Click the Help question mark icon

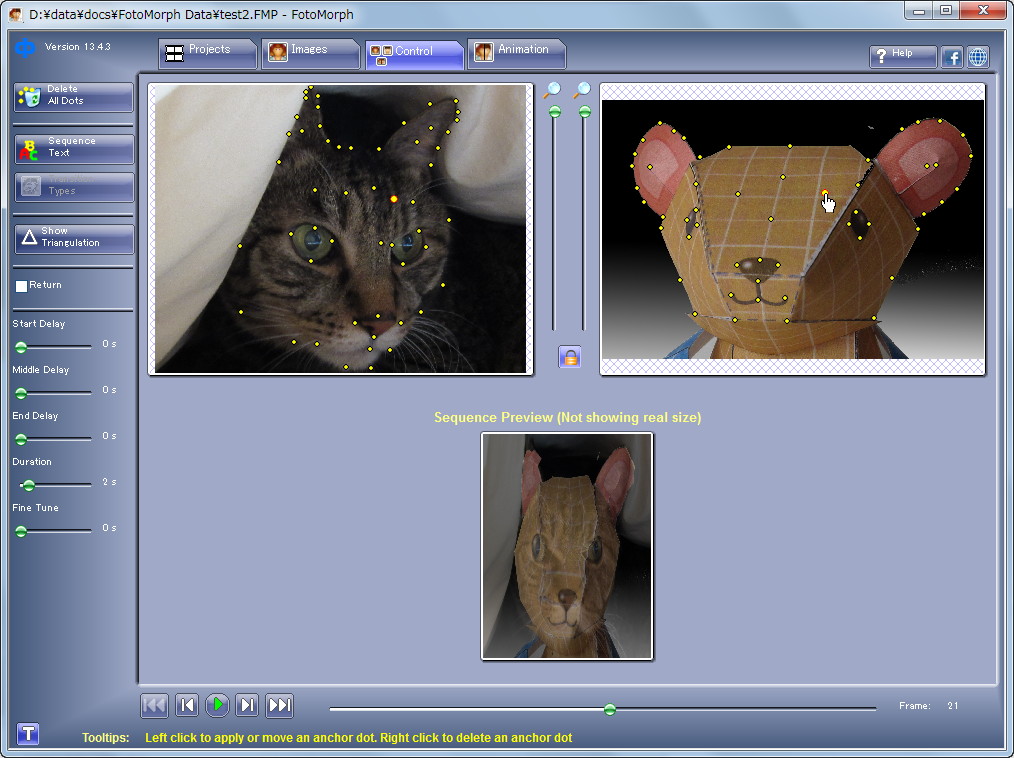pos(881,57)
